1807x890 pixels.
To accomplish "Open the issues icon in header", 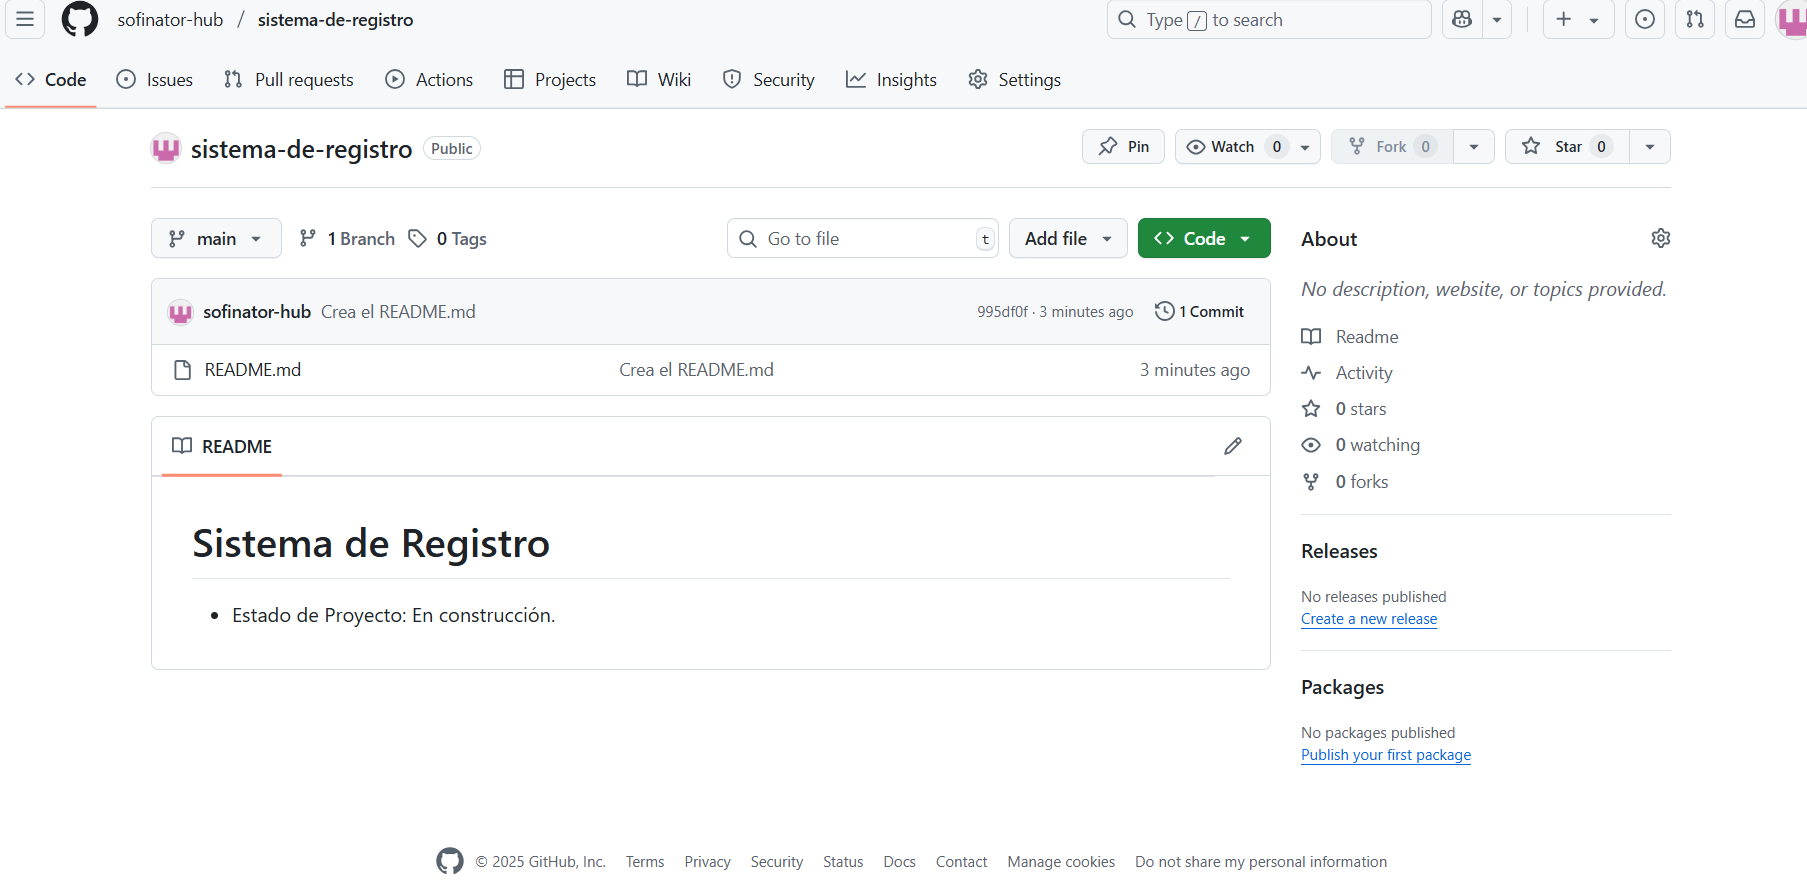I will click(1645, 19).
